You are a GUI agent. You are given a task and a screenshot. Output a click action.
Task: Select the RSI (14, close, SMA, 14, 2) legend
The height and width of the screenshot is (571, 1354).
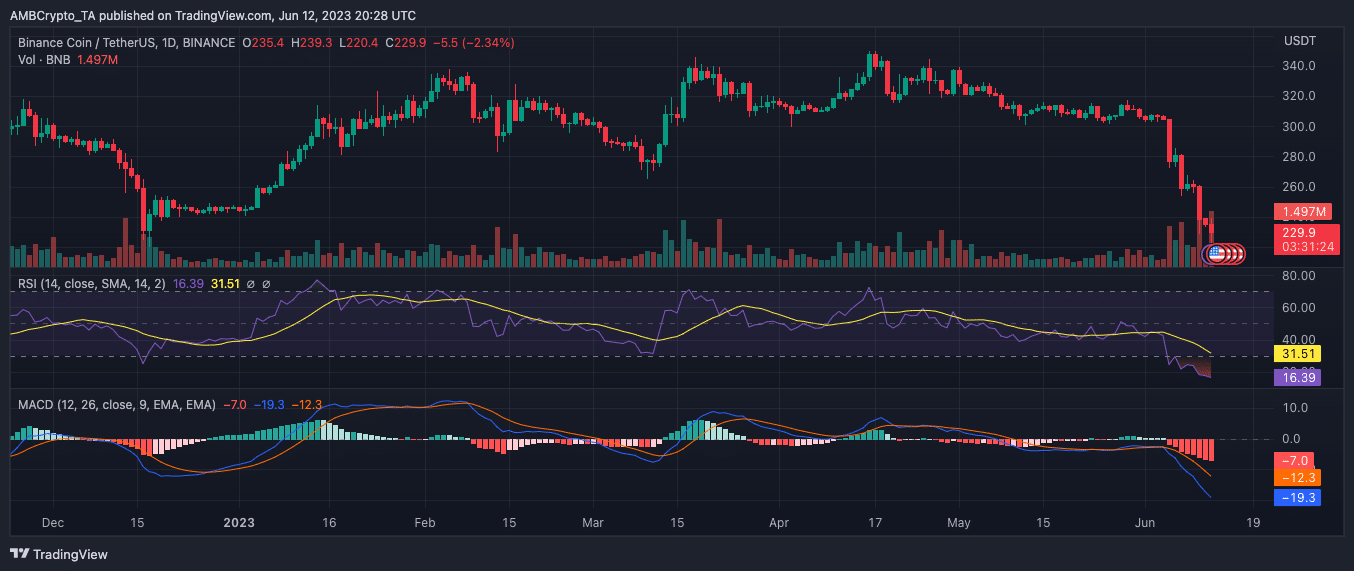pos(93,284)
